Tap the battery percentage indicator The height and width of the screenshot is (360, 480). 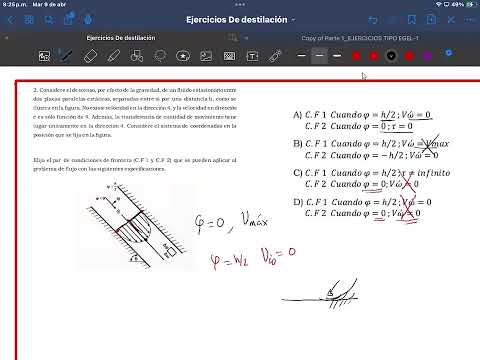click(x=457, y=4)
